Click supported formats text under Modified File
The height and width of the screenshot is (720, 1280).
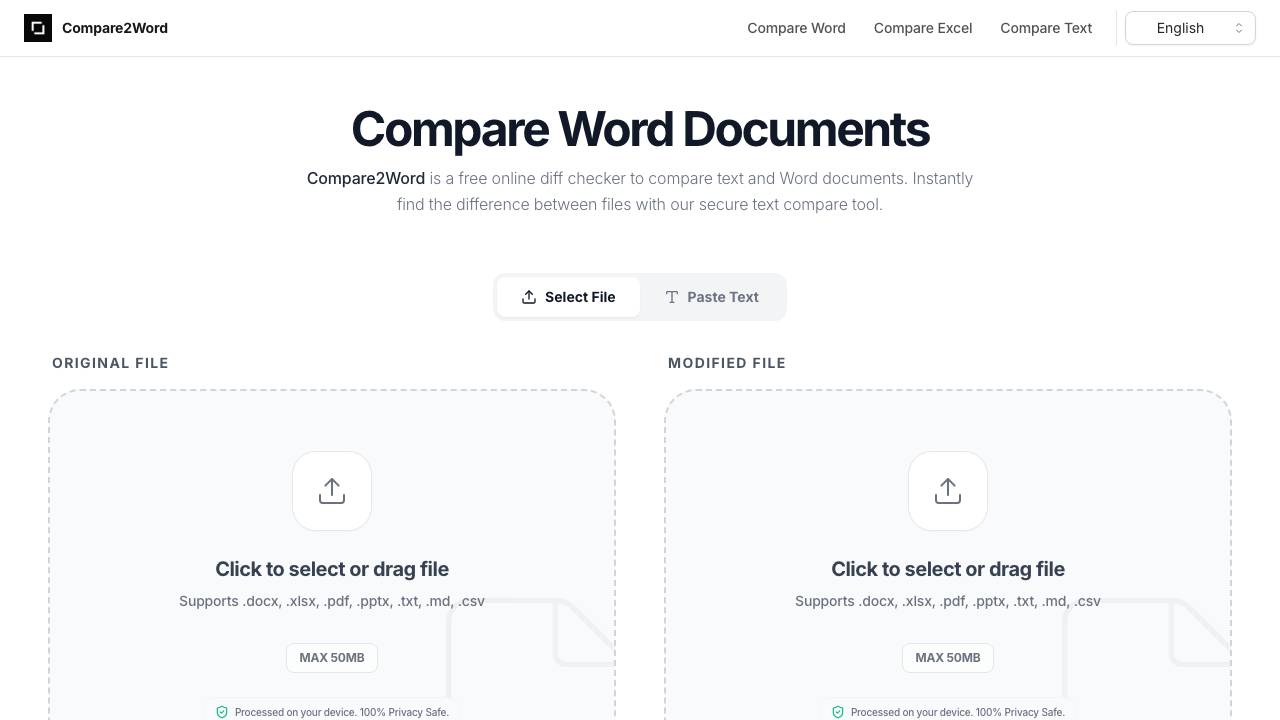(x=948, y=601)
